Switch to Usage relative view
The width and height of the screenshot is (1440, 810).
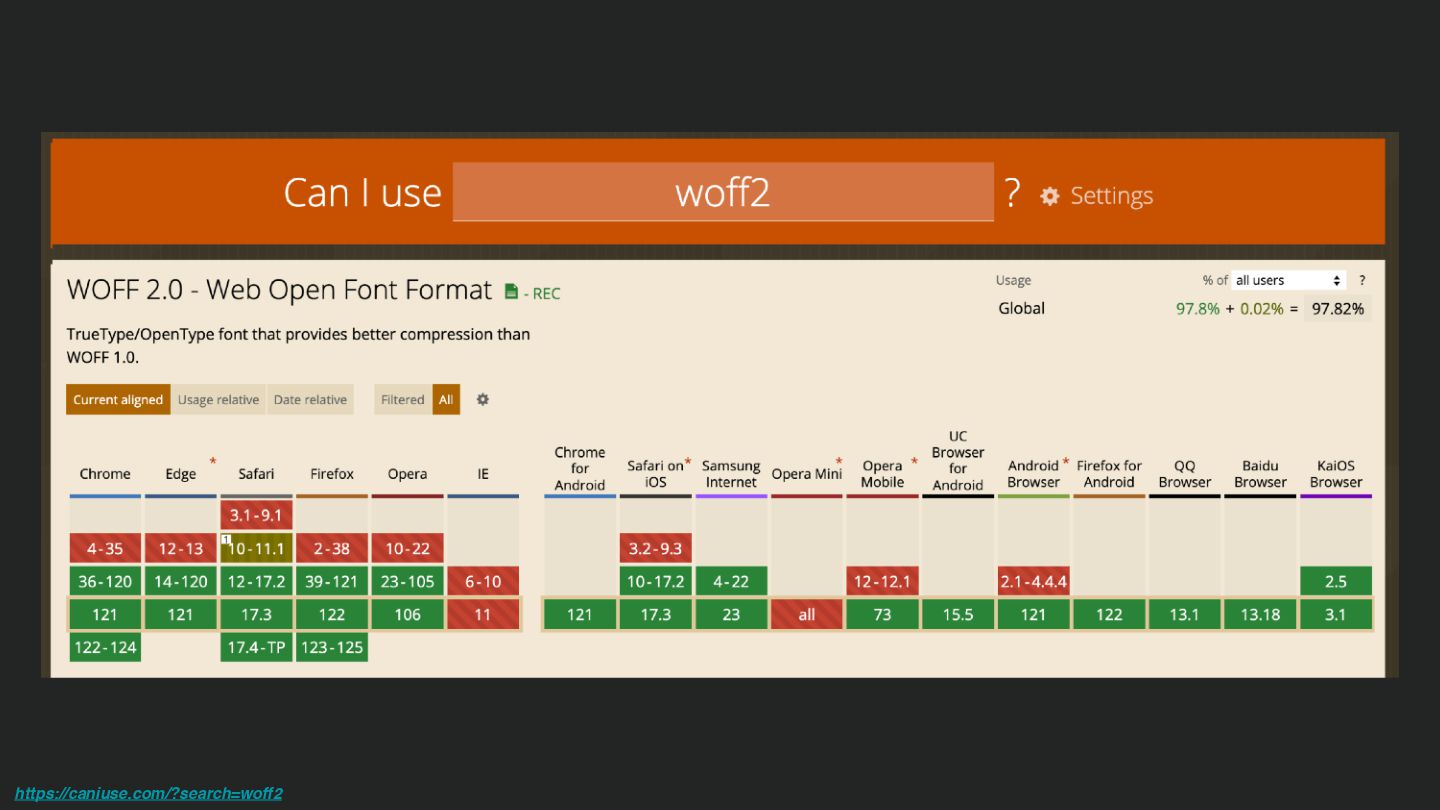(218, 399)
